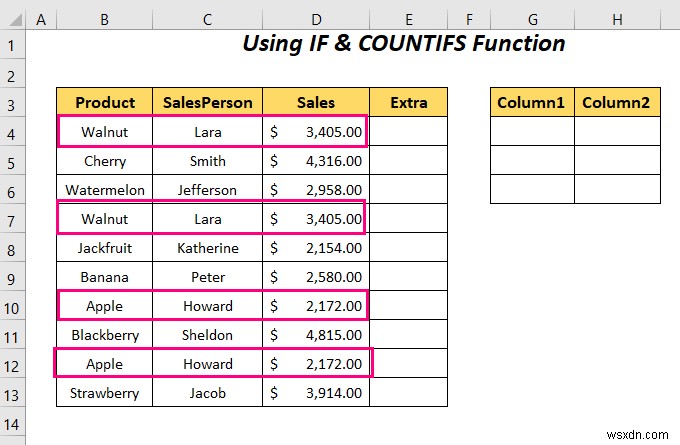Click the Watermelon product cell
The image size is (680, 445).
pyautogui.click(x=105, y=190)
